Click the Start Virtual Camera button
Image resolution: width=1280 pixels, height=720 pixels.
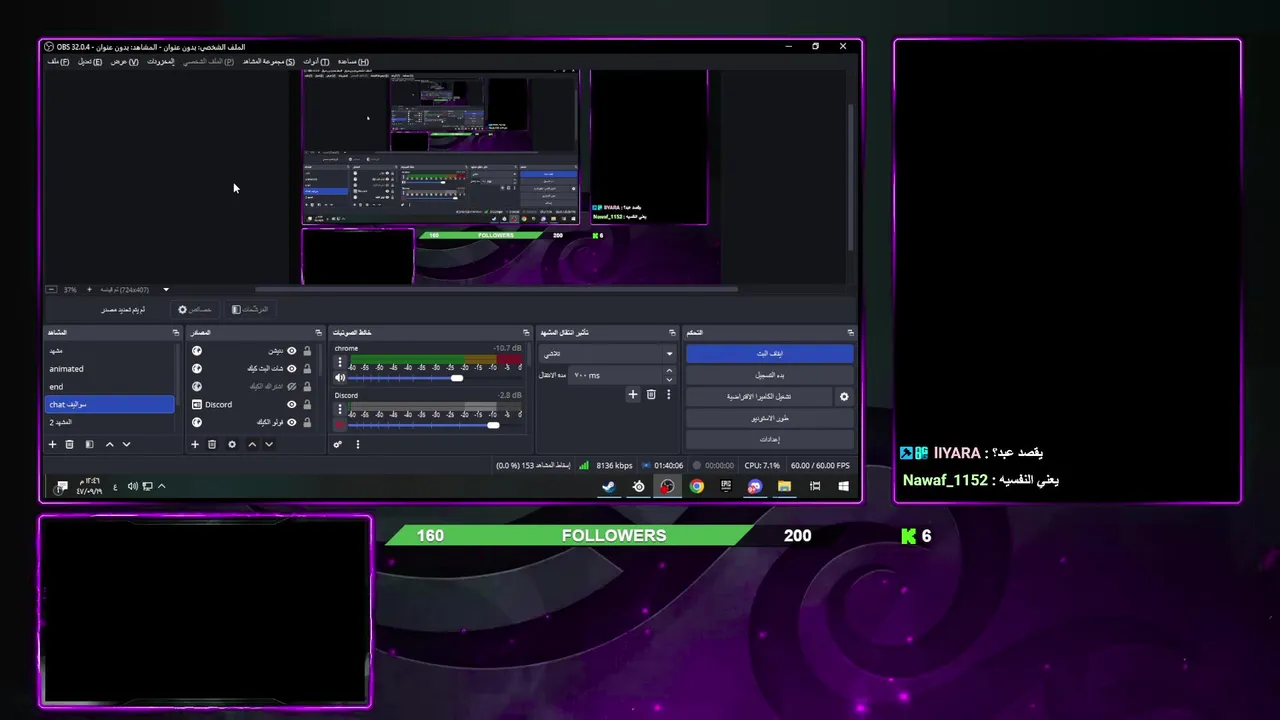point(759,397)
